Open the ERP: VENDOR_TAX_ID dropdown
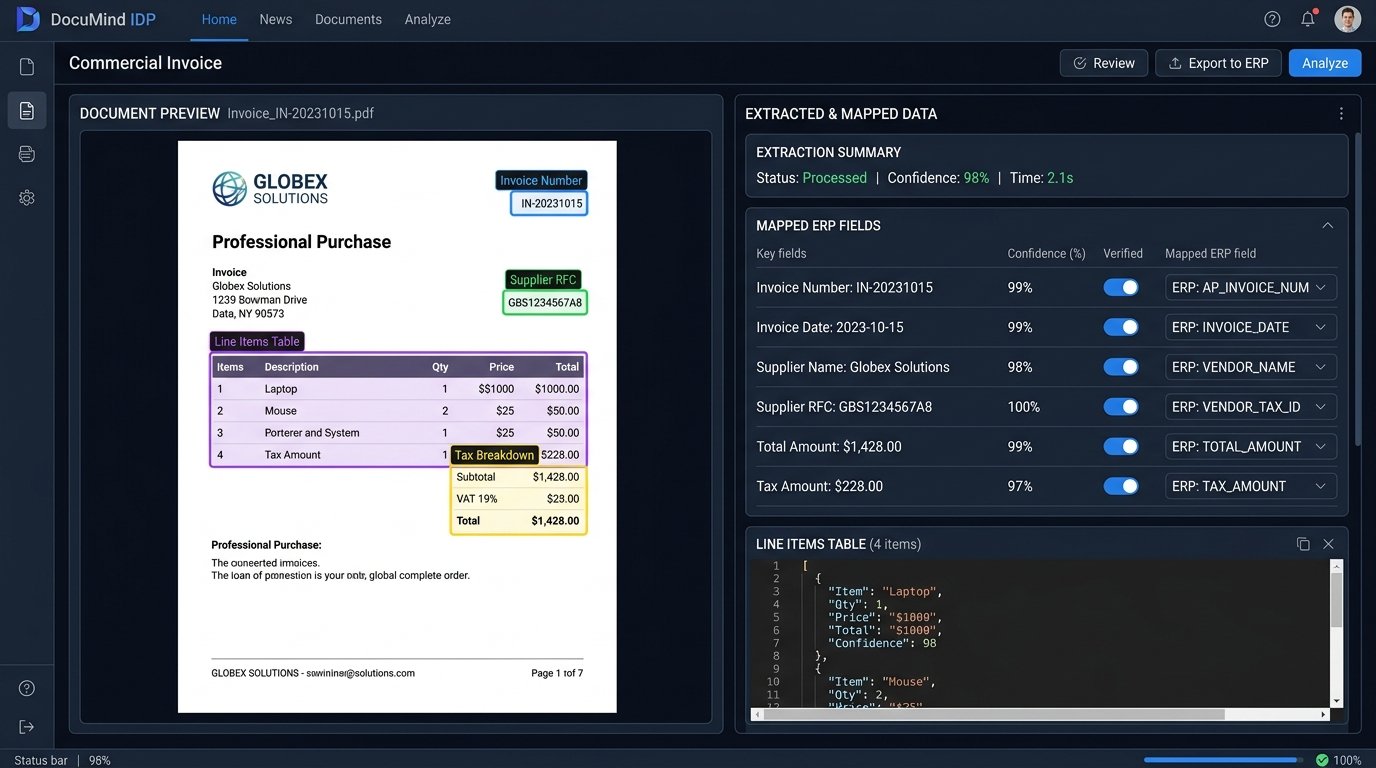 [x=1251, y=407]
